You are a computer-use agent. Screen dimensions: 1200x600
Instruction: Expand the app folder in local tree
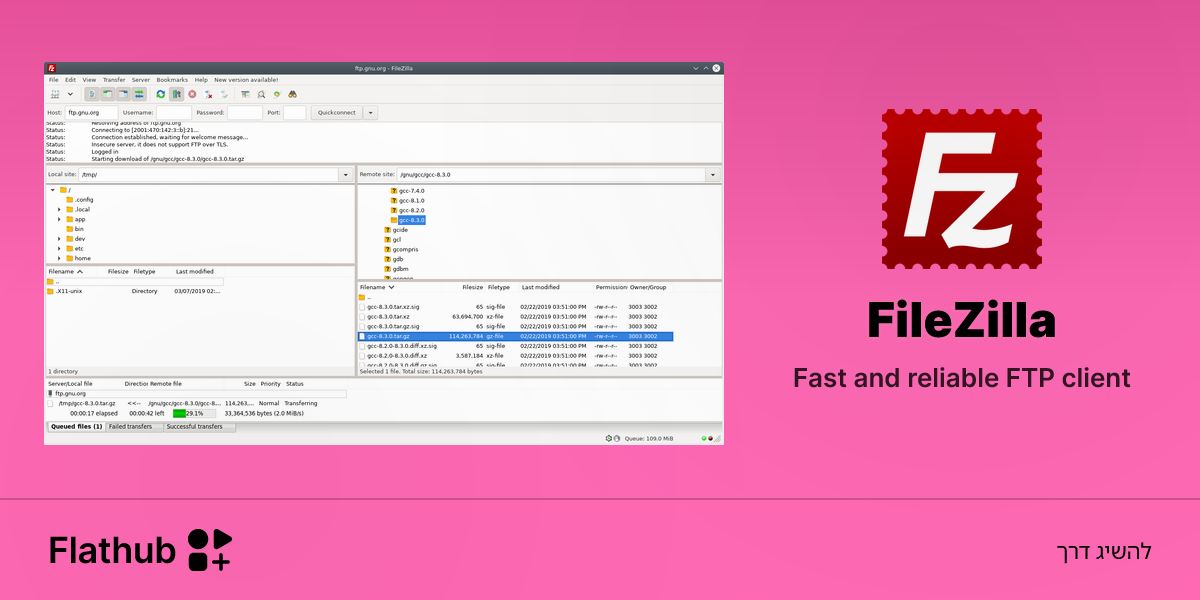pos(59,219)
